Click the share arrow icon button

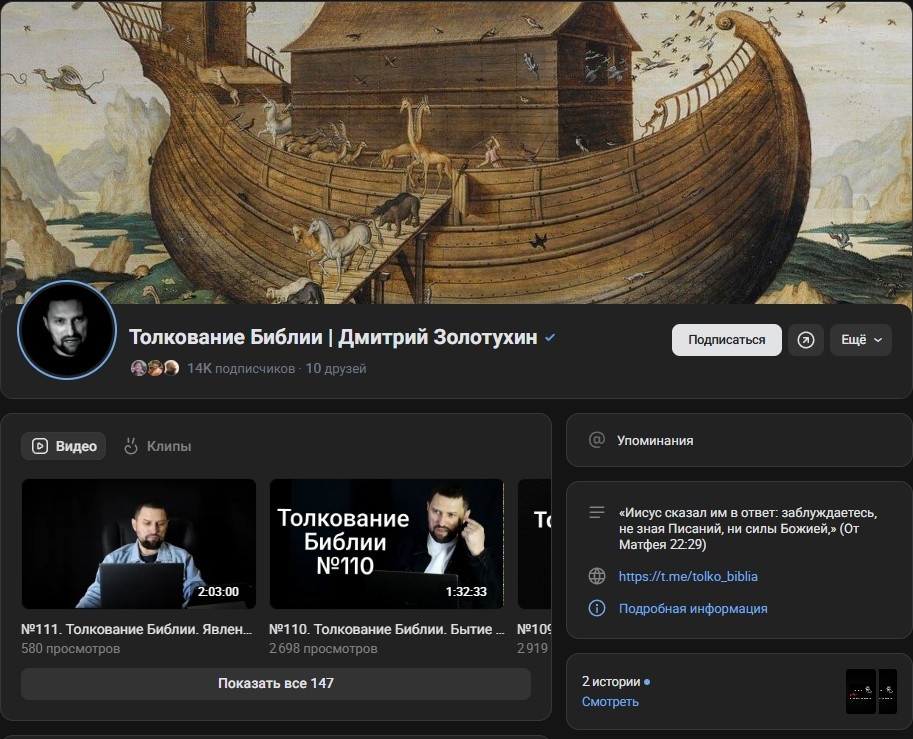806,340
